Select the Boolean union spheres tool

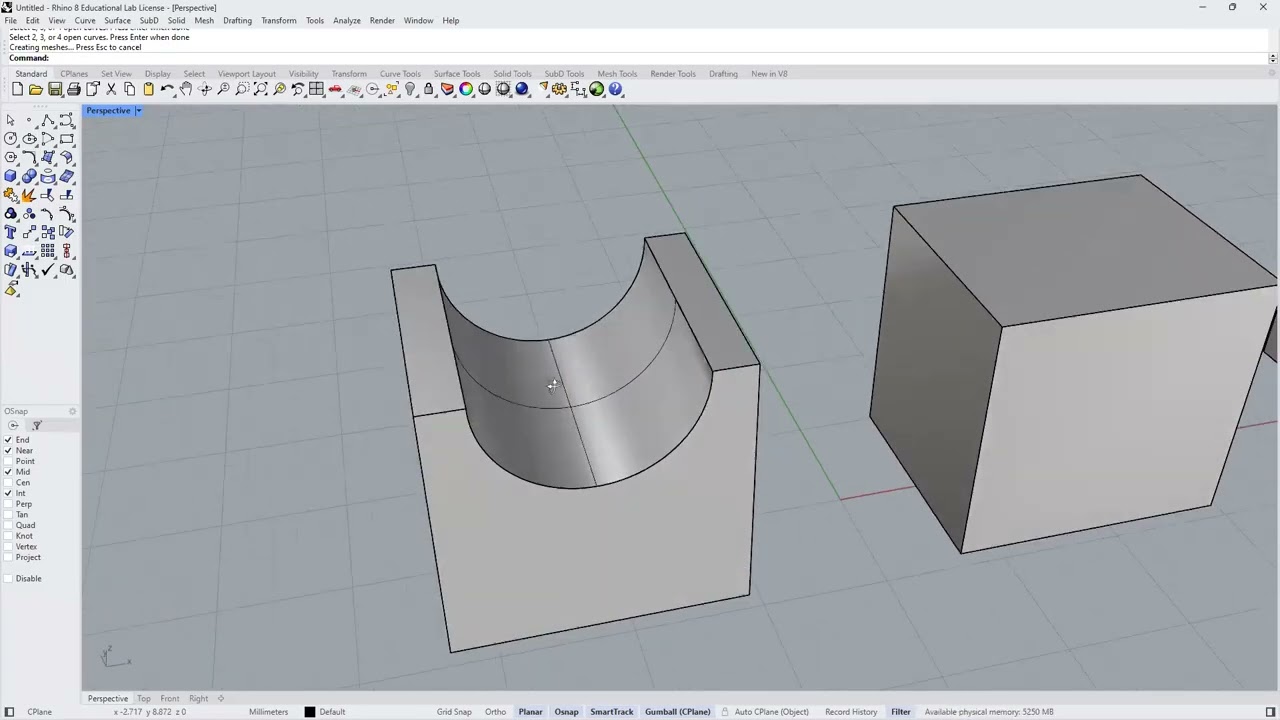(29, 176)
